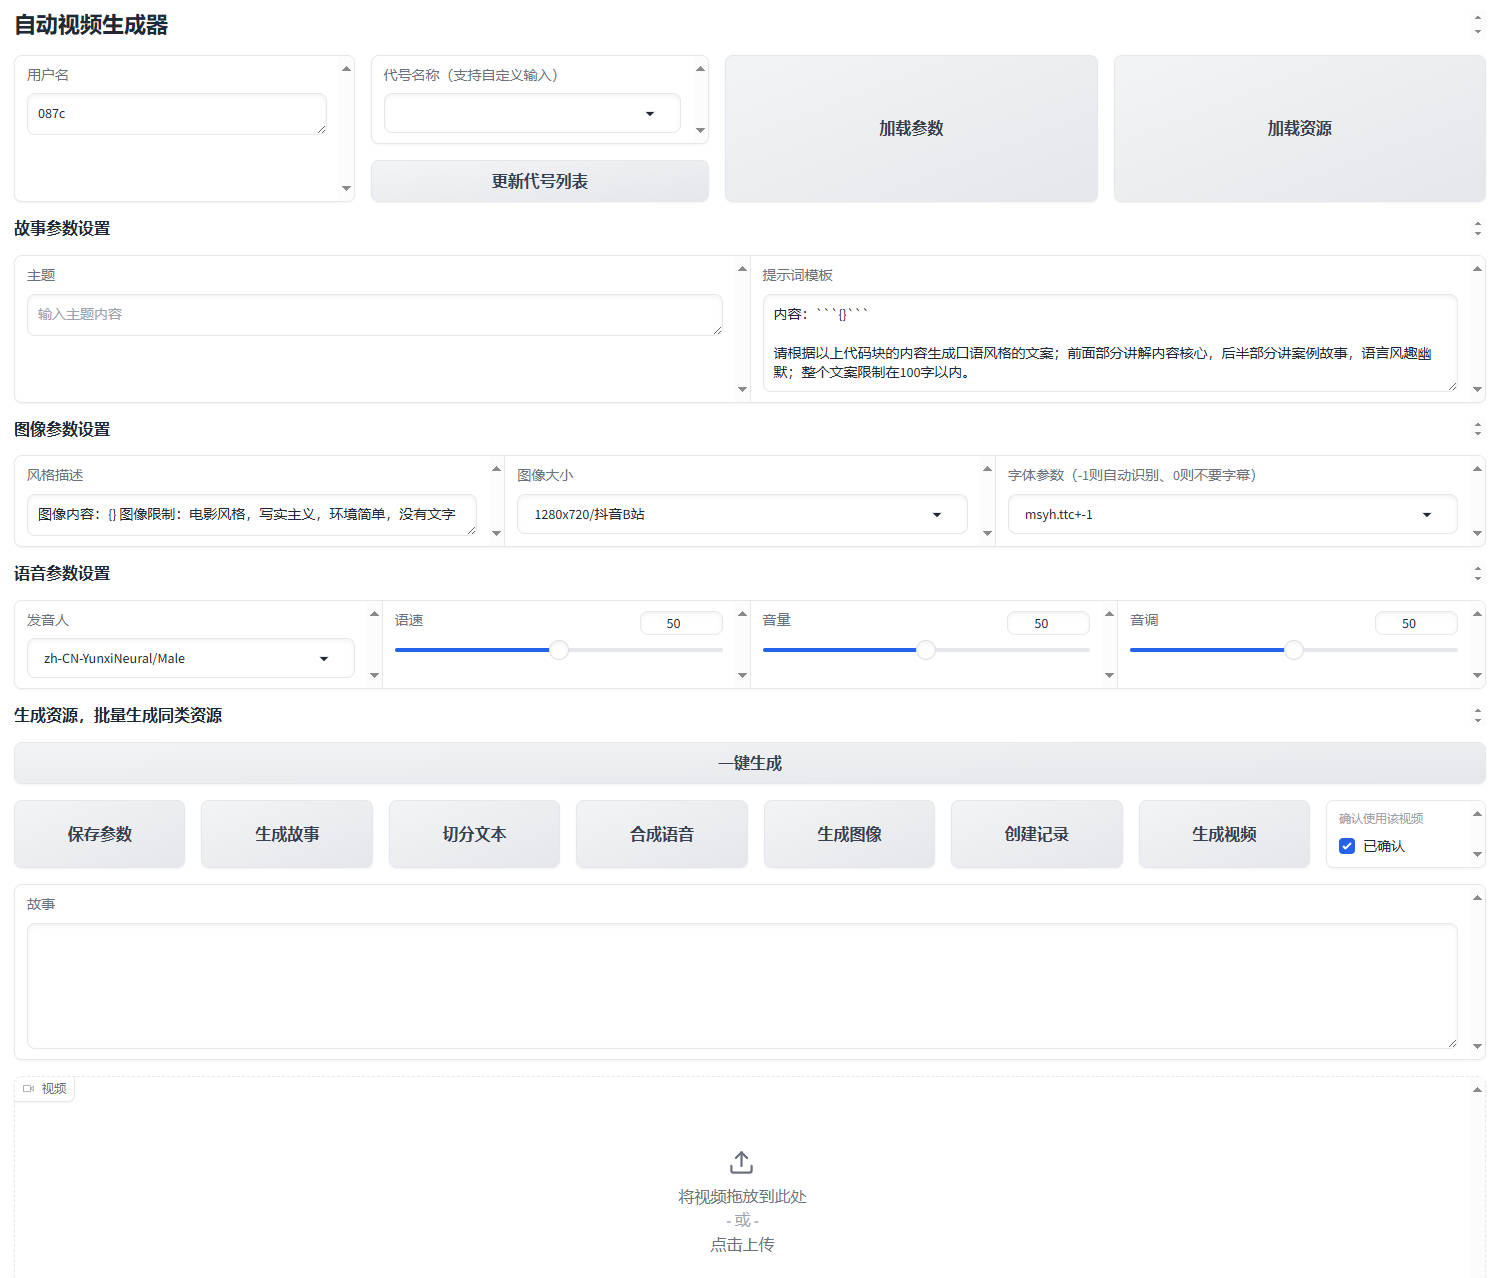Toggle the 已确认 checkbox
This screenshot has width=1498, height=1278.
tap(1347, 846)
